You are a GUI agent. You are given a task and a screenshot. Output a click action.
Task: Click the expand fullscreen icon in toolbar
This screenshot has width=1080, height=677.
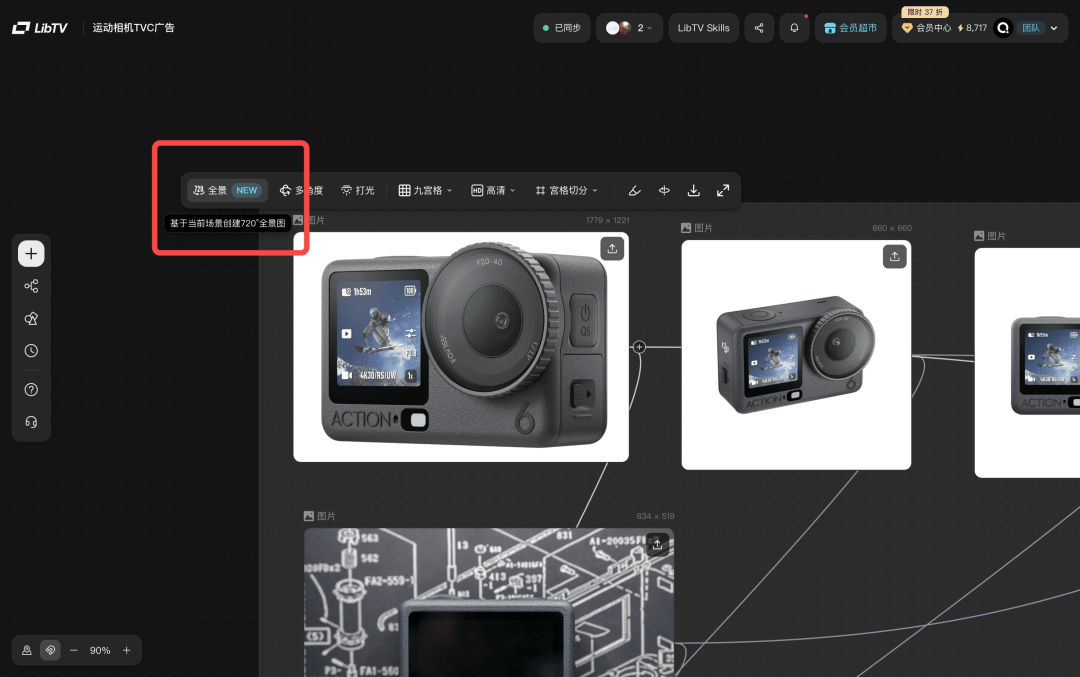723,190
